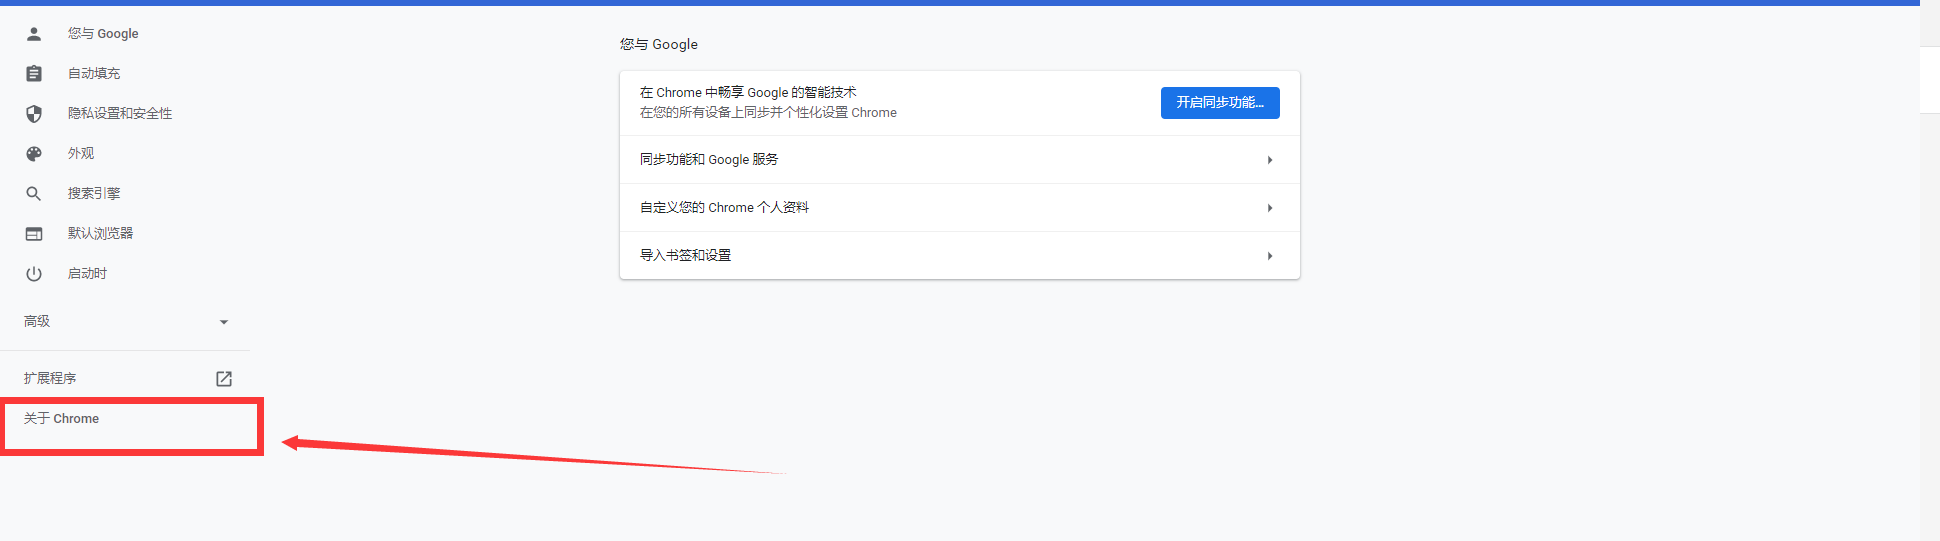Image resolution: width=1940 pixels, height=541 pixels.
Task: Click the person icon beside 您与 Google
Action: click(34, 34)
